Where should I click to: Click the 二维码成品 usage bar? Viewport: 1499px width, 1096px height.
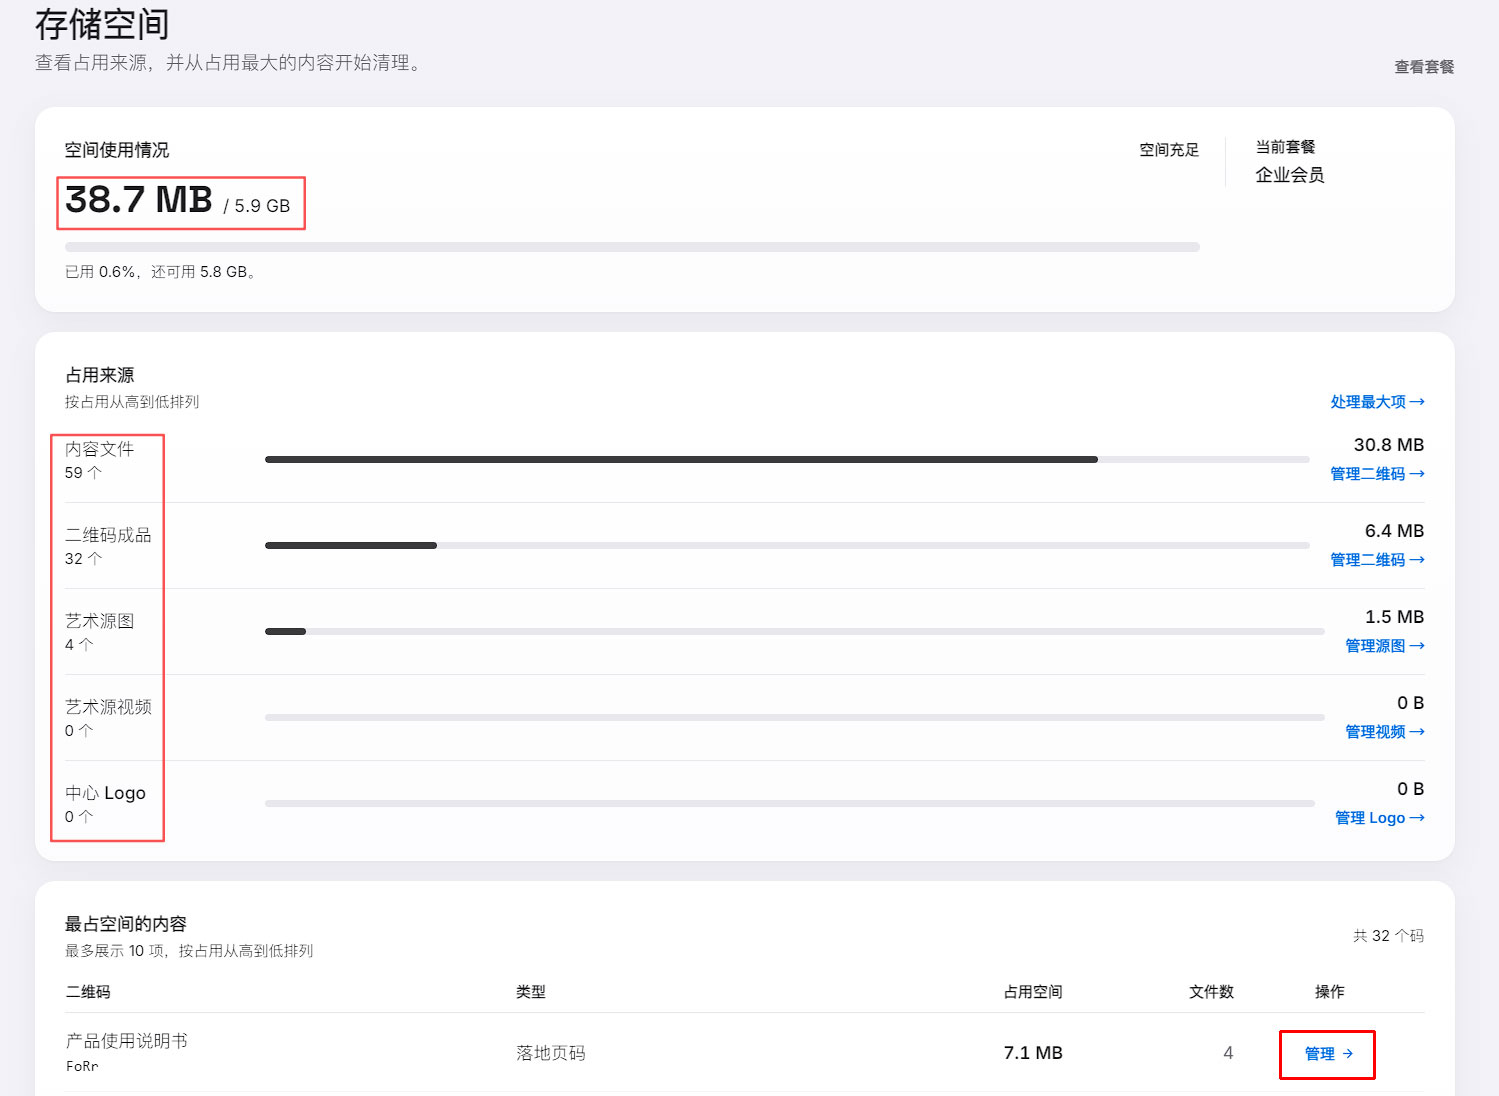[x=787, y=546]
